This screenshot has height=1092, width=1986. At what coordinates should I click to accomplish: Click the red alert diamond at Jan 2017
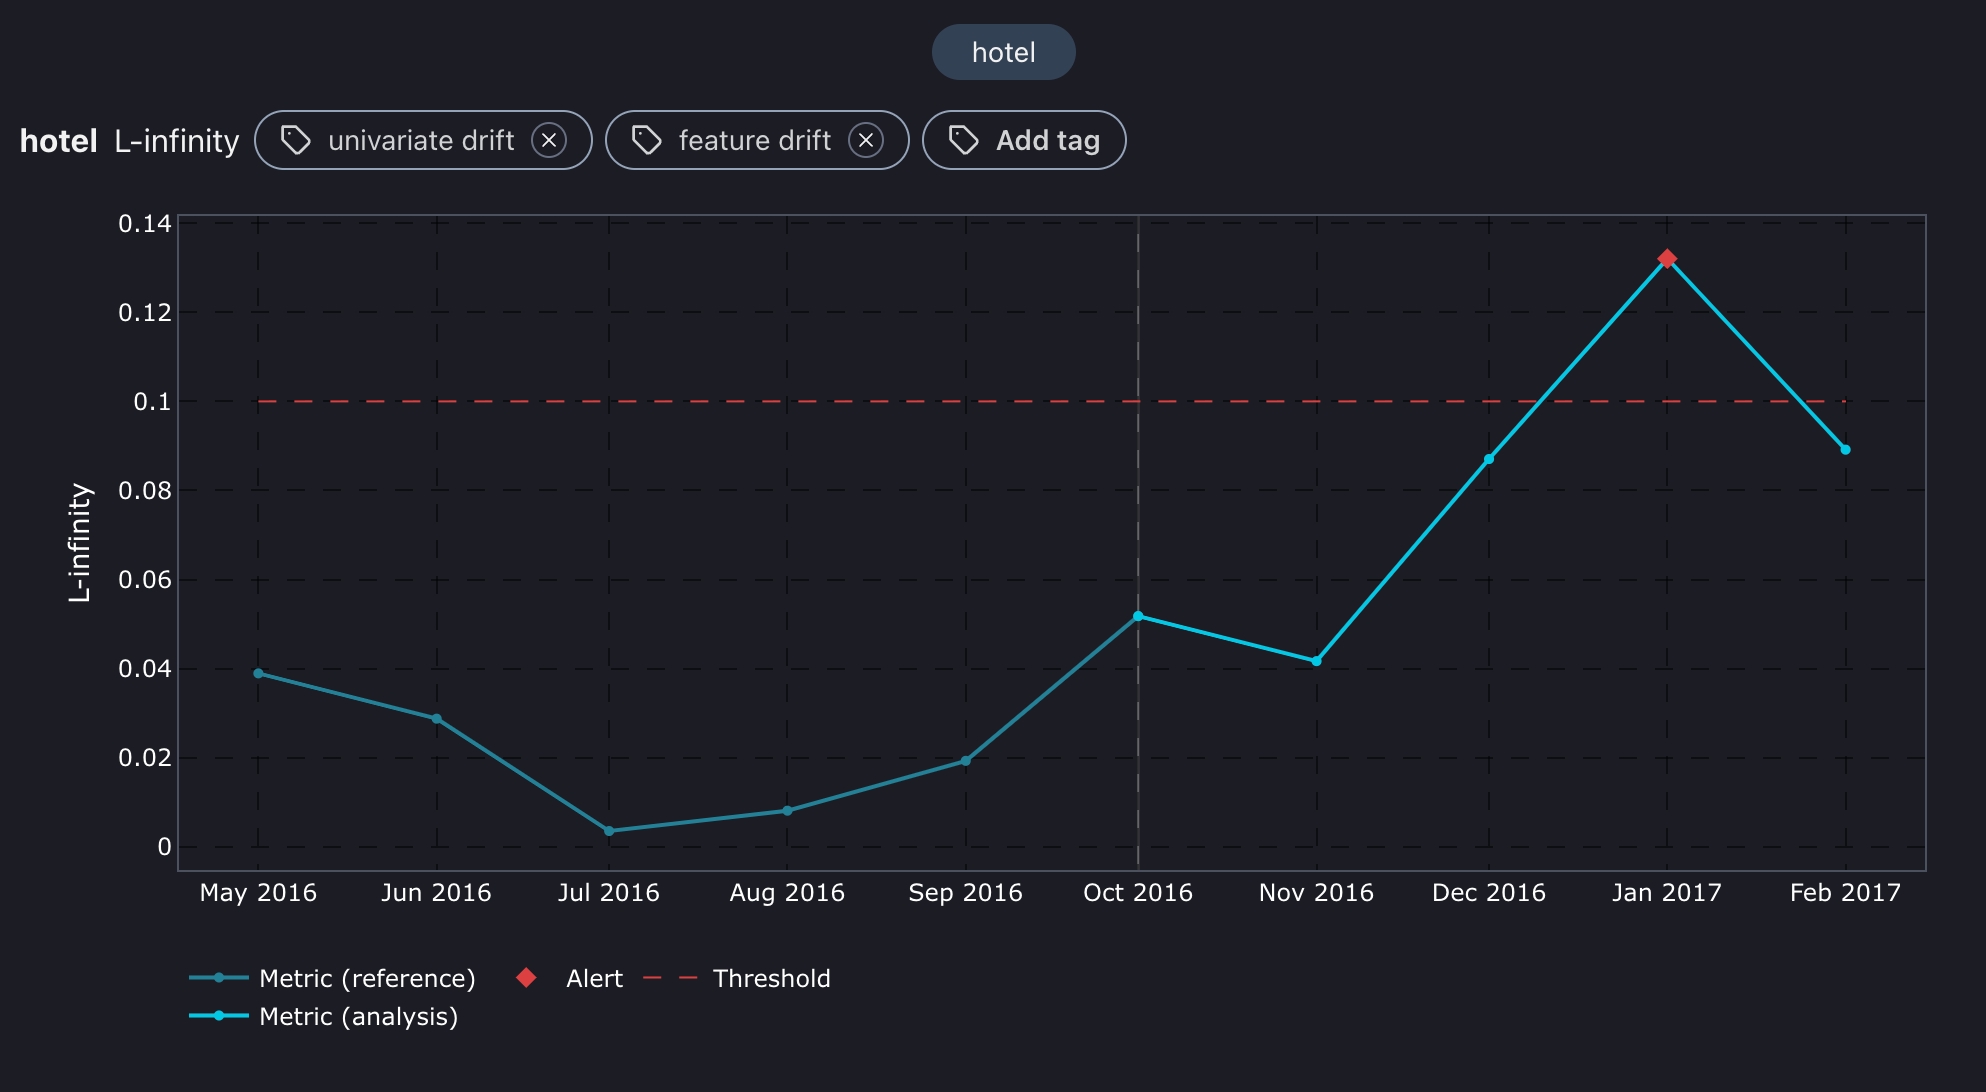pyautogui.click(x=1667, y=259)
